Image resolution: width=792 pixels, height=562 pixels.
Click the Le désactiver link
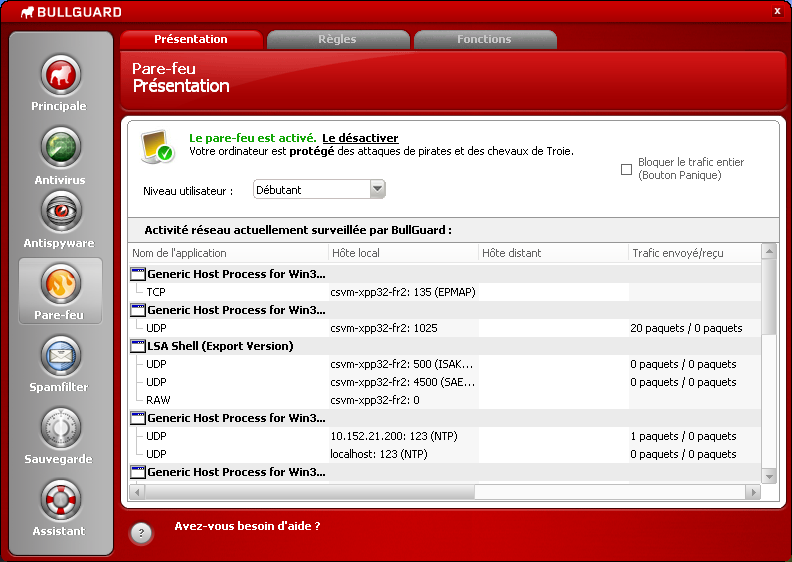coord(360,138)
